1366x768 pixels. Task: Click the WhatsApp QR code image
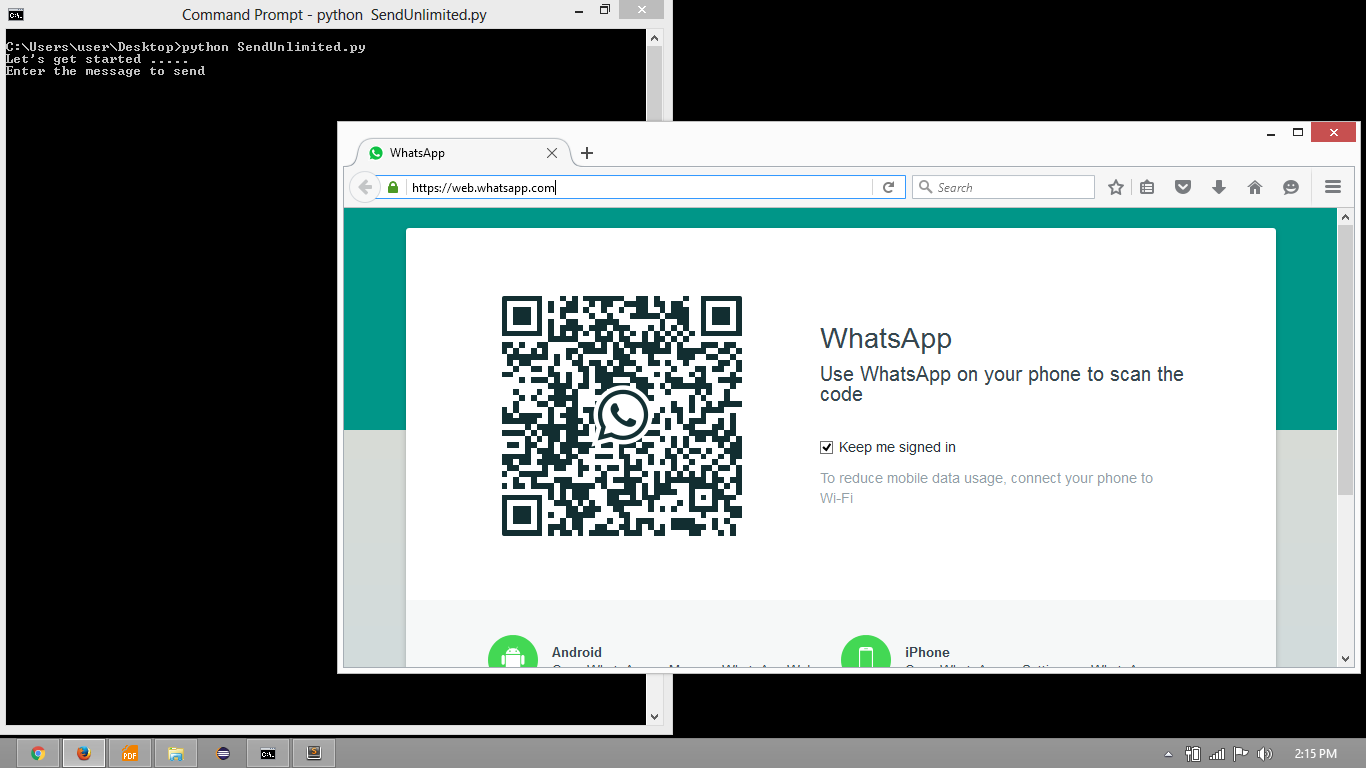(622, 416)
